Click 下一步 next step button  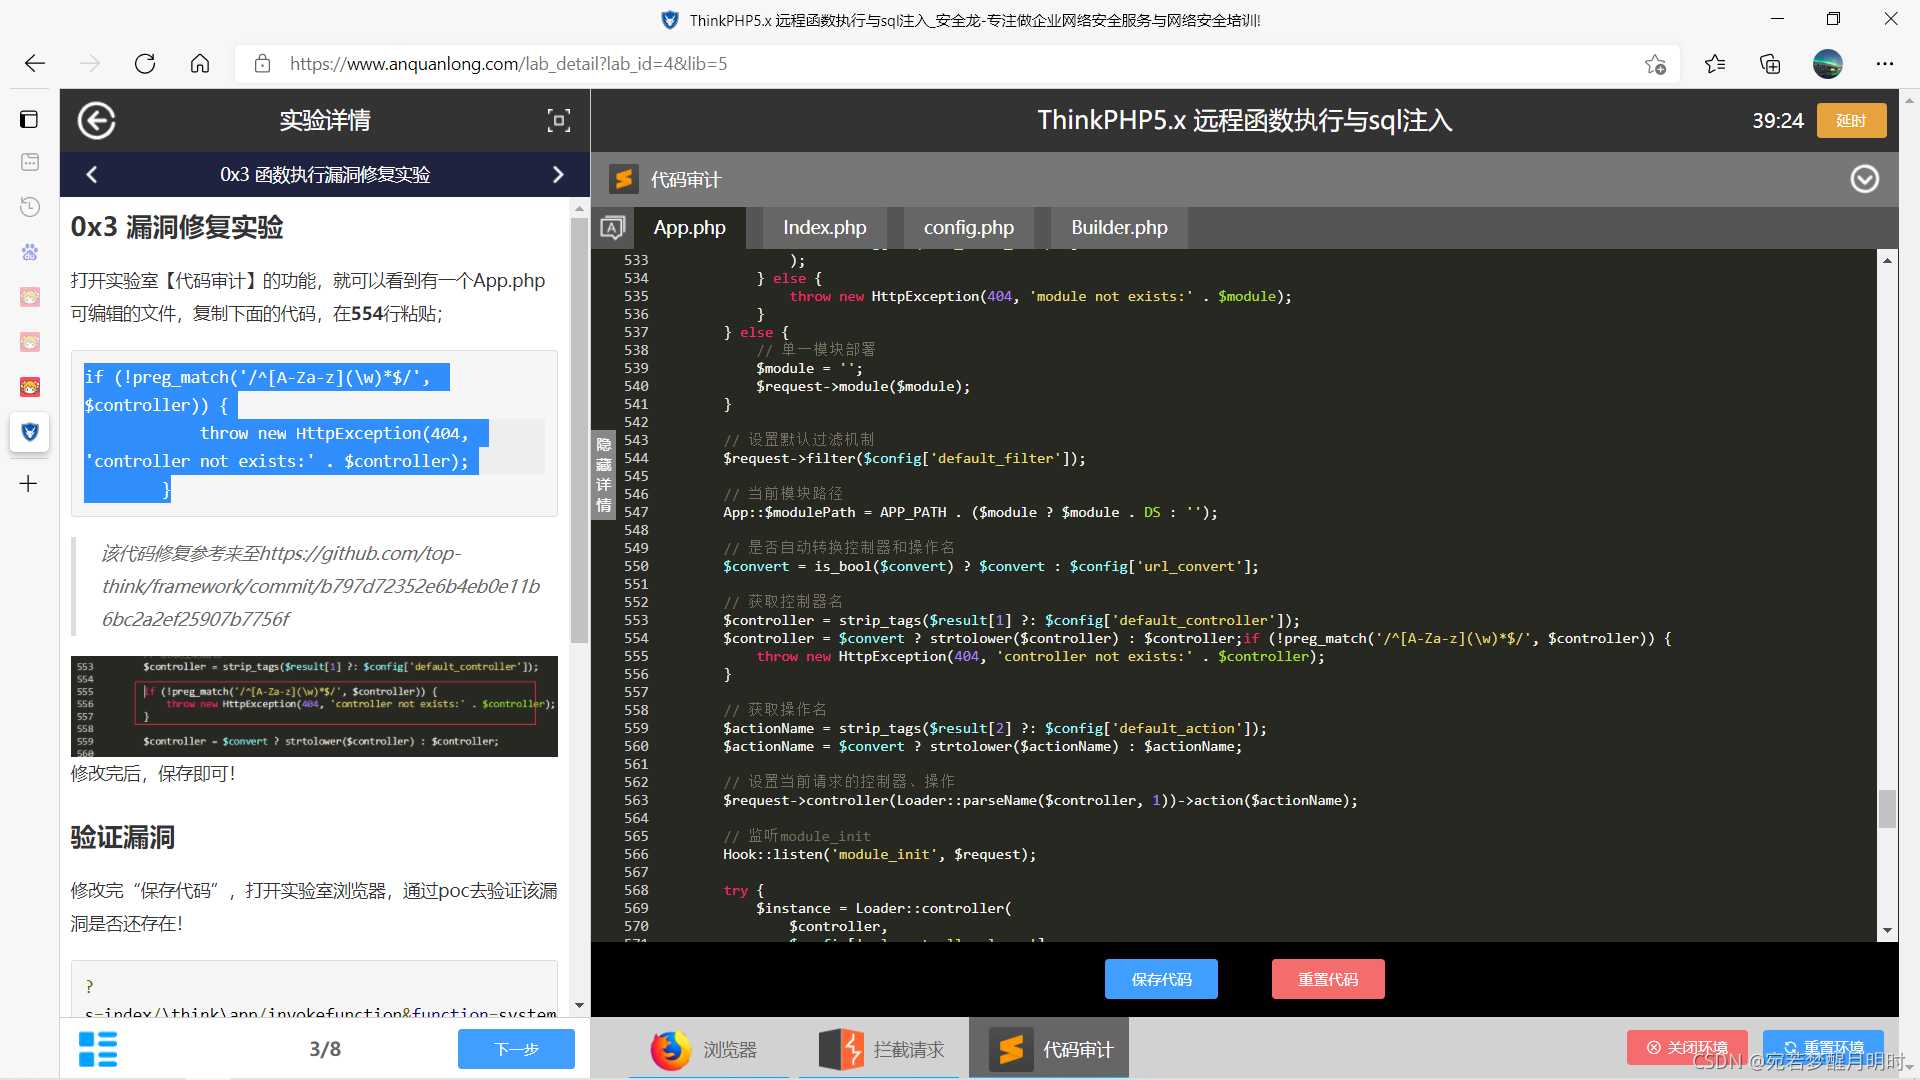(516, 1049)
